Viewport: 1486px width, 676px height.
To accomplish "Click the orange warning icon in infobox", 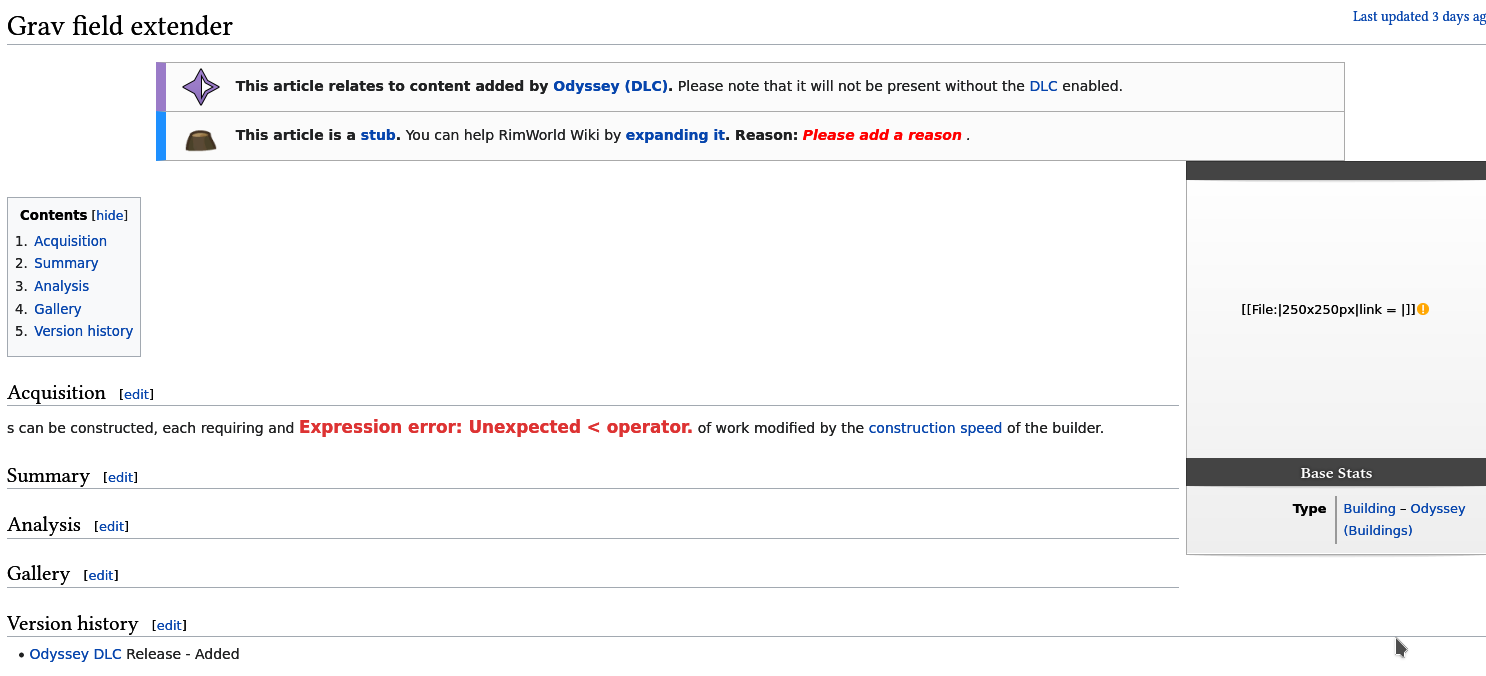I will (x=1423, y=309).
